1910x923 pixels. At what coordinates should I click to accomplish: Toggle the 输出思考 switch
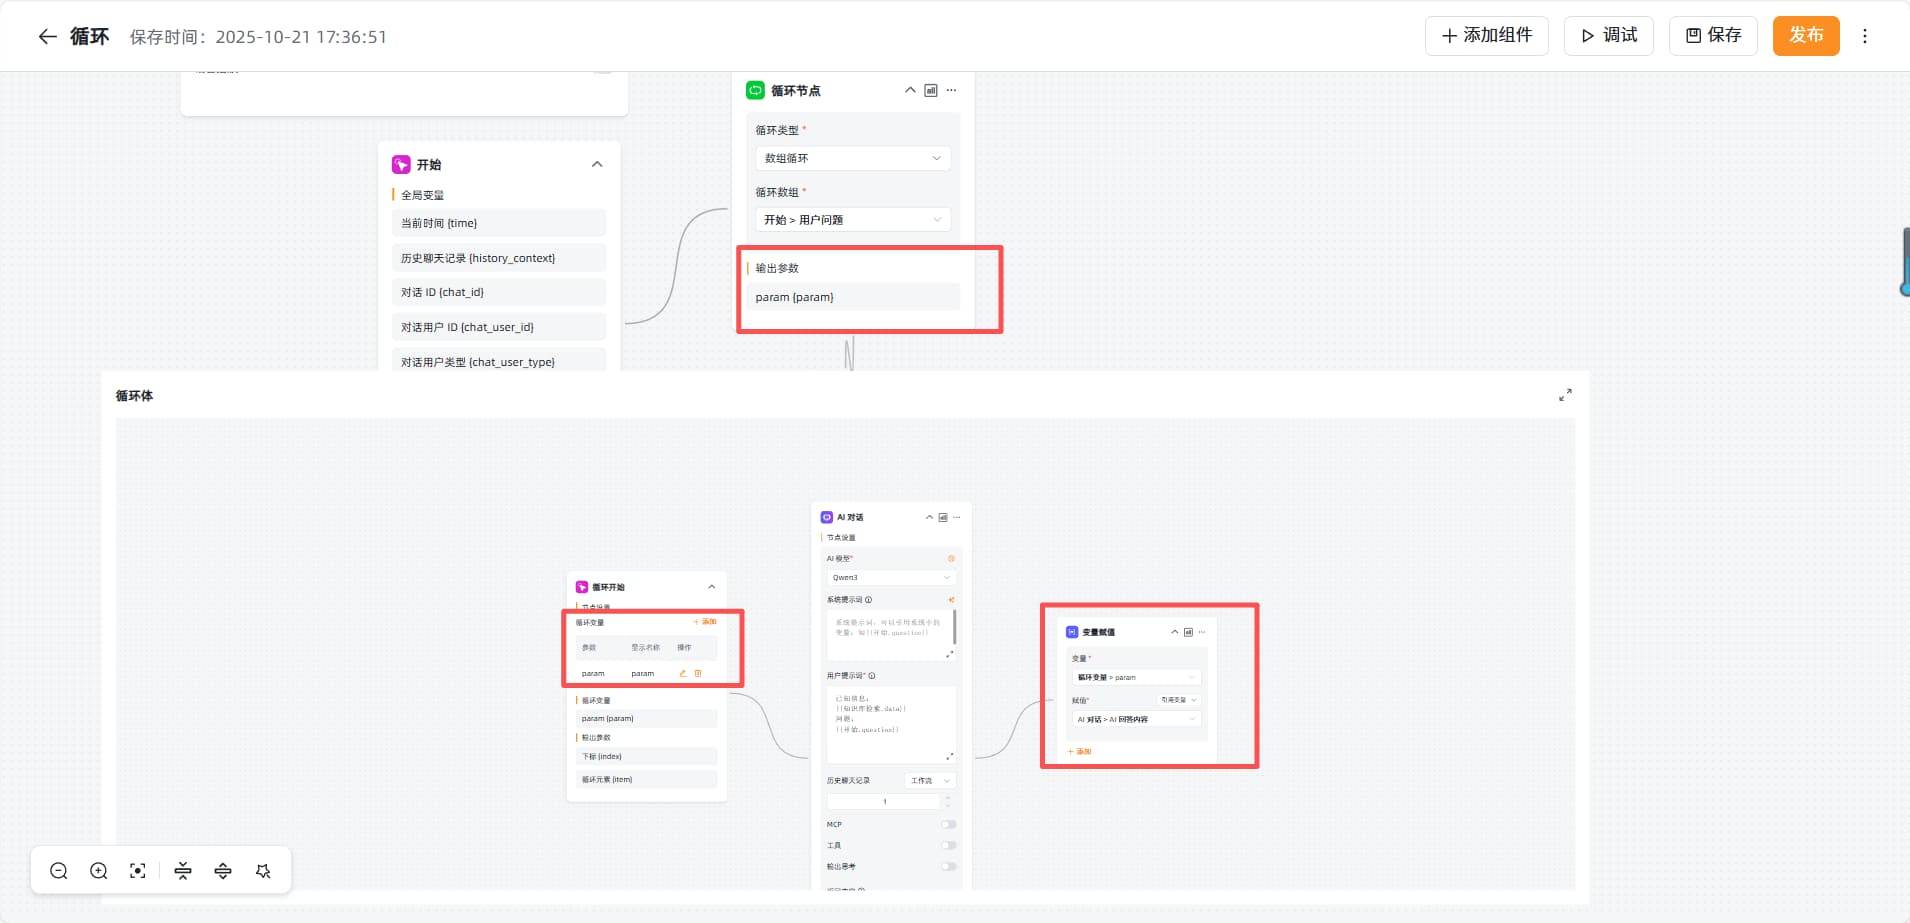point(948,866)
